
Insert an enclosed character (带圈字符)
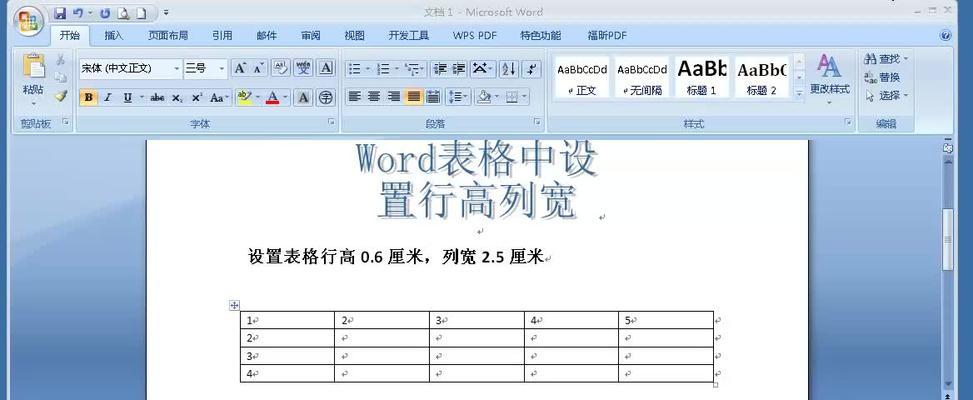[x=325, y=97]
